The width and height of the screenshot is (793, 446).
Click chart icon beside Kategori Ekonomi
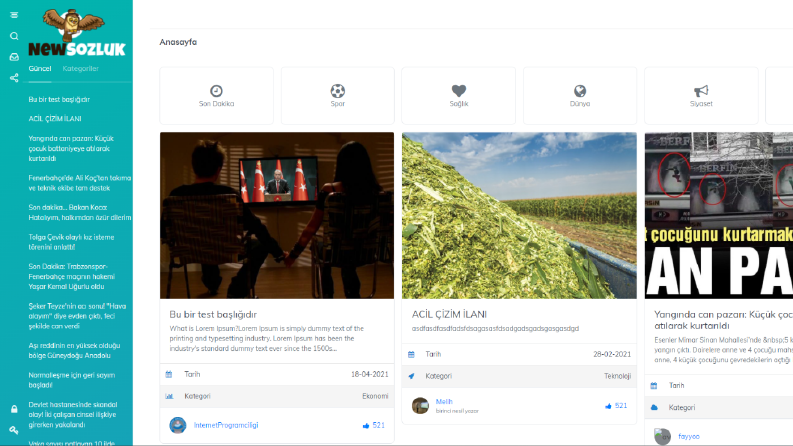[x=169, y=396]
